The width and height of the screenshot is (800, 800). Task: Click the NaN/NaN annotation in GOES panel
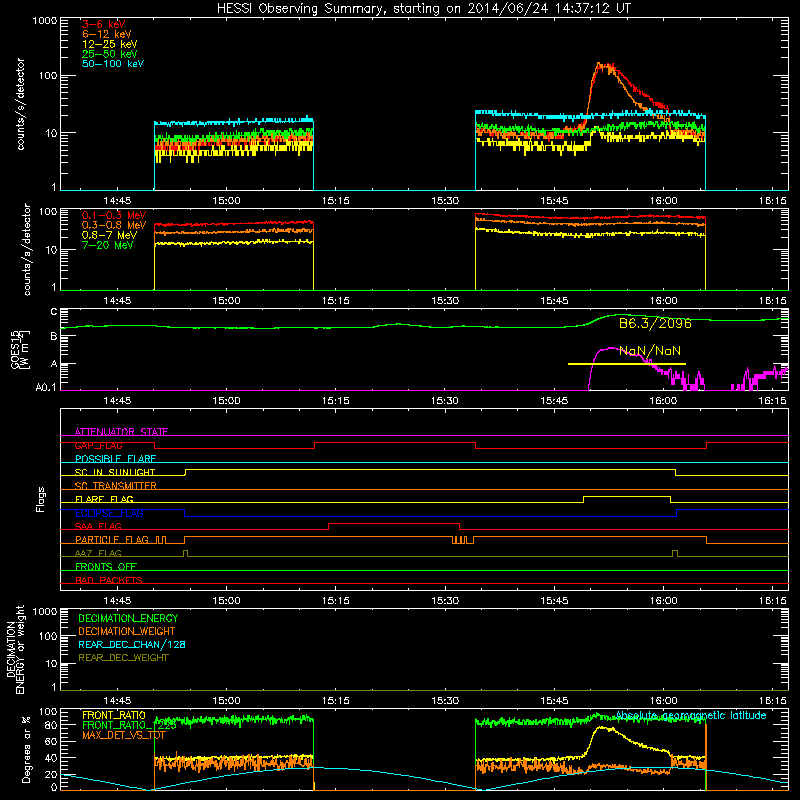(x=649, y=351)
